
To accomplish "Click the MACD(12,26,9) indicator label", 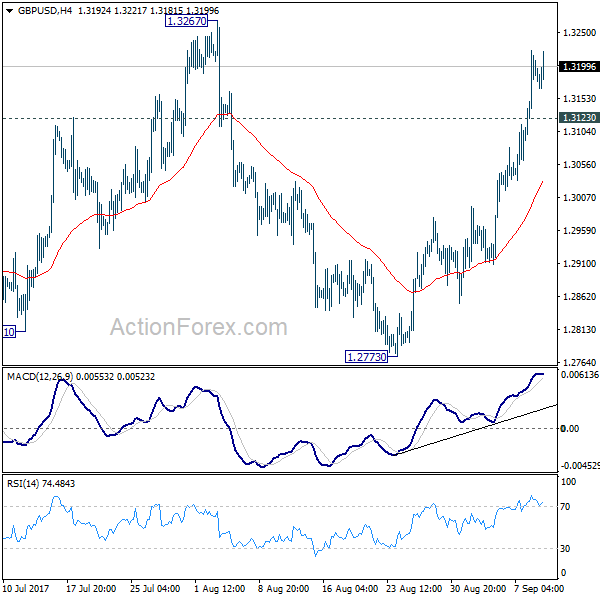I will pos(39,377).
